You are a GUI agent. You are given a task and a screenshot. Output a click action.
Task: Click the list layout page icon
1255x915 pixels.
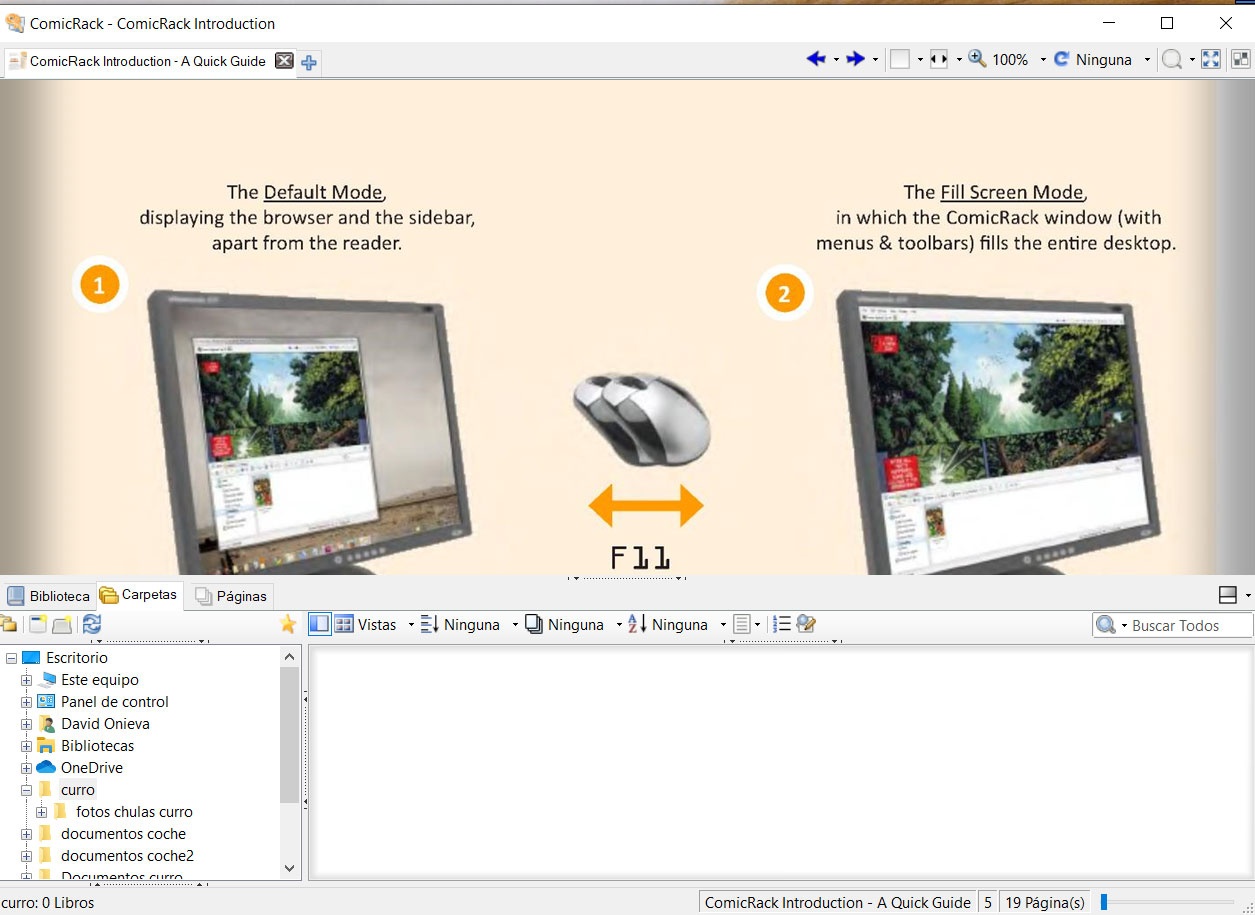click(741, 625)
